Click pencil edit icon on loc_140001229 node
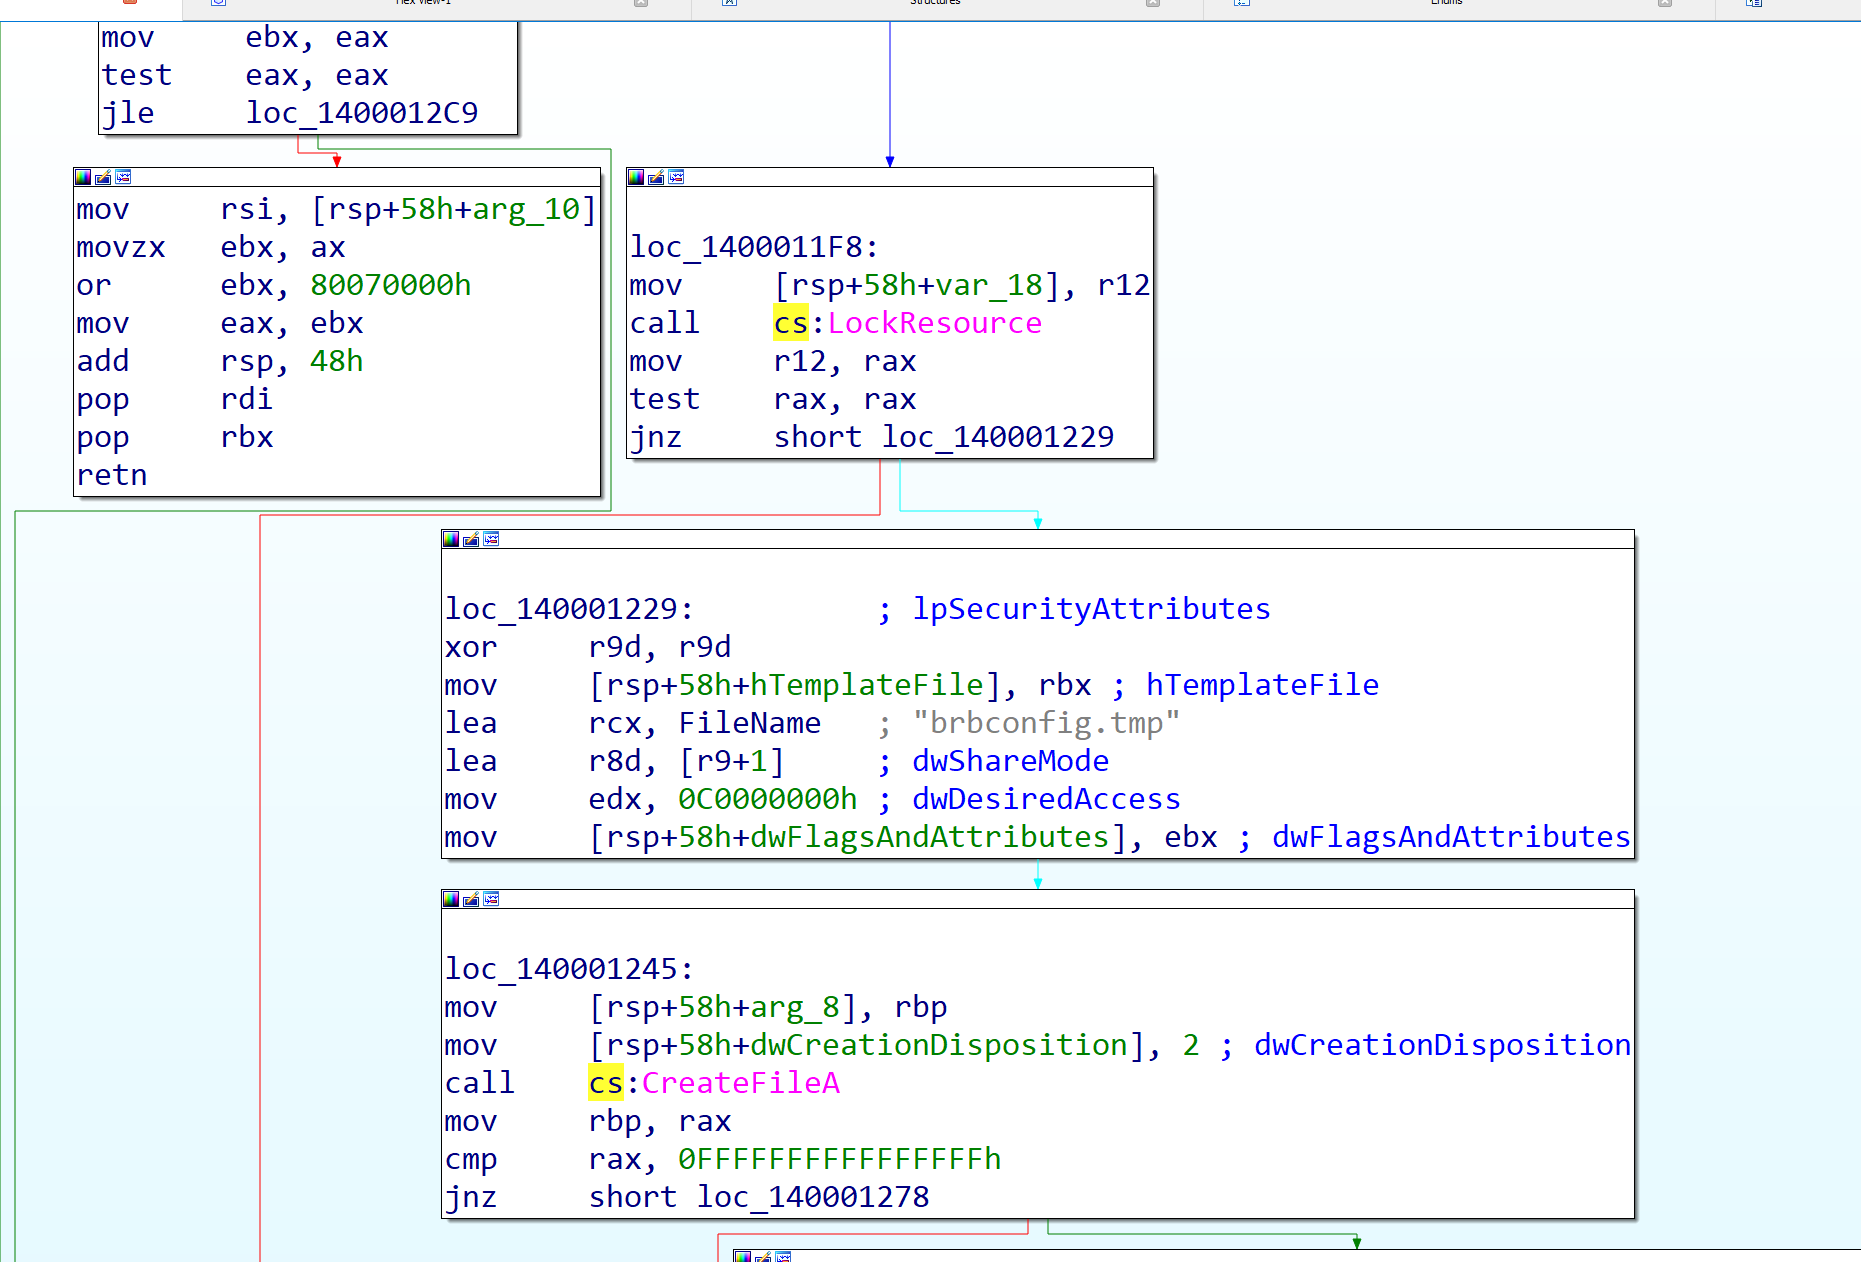 [471, 539]
